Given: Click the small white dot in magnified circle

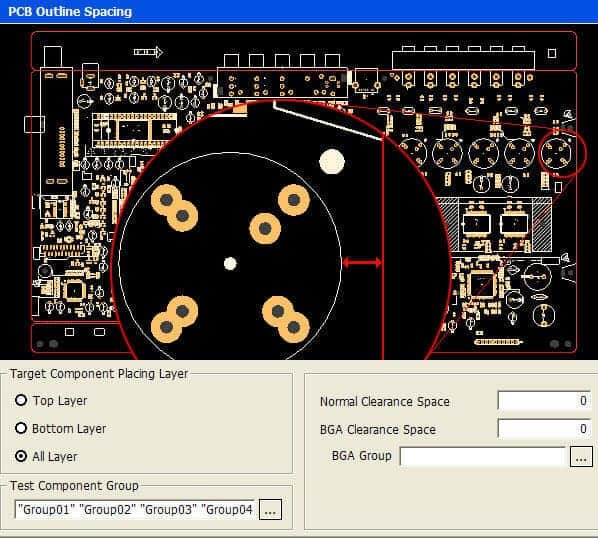Looking at the screenshot, I should click(x=230, y=263).
